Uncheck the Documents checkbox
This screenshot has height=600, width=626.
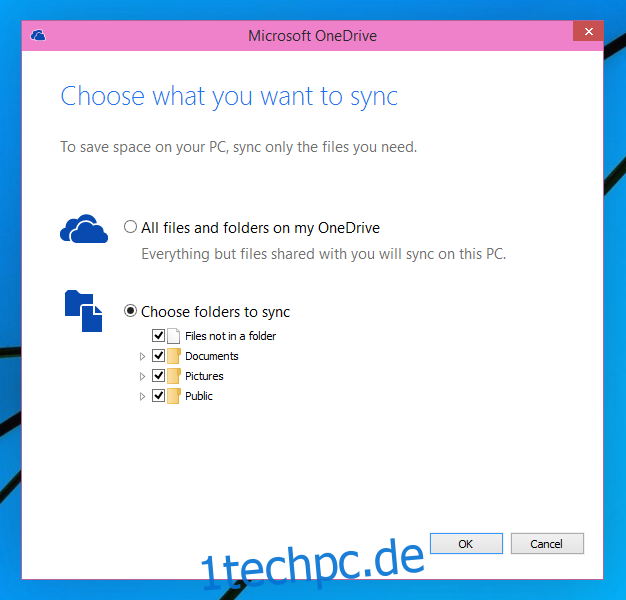[158, 355]
